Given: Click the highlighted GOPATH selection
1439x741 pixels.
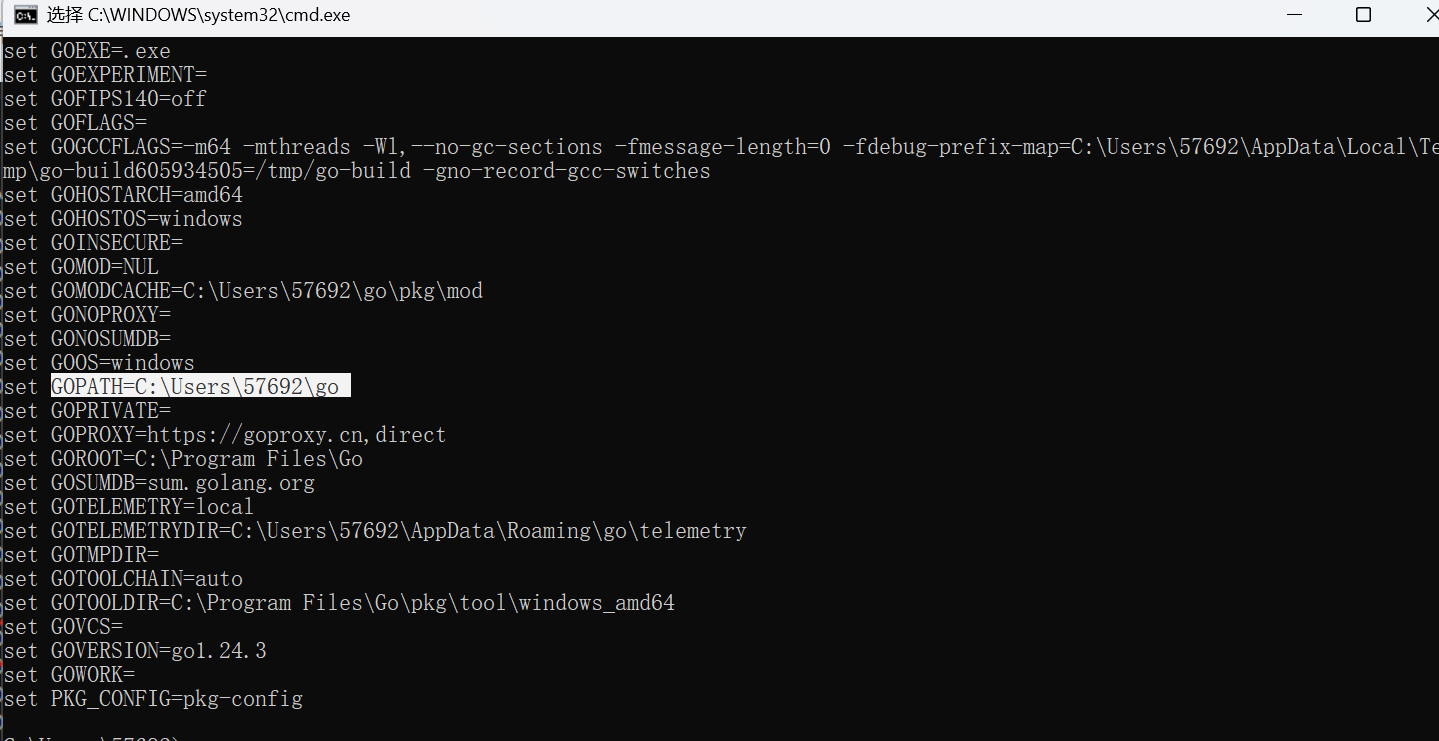Looking at the screenshot, I should [x=201, y=387].
